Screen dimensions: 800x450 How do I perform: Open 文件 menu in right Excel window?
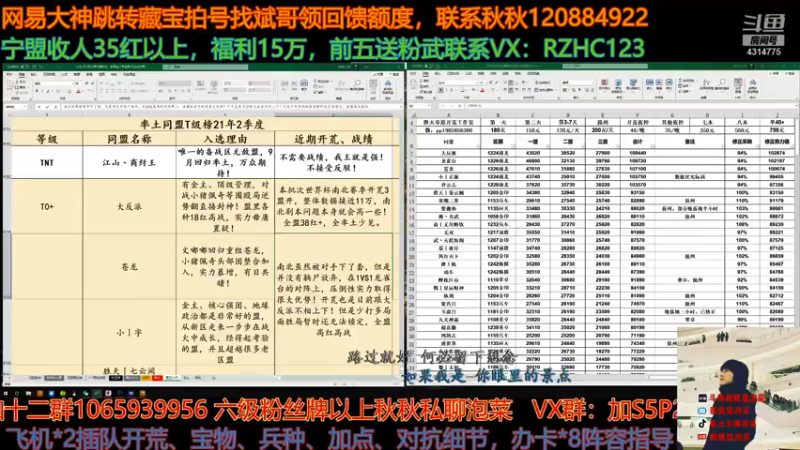click(414, 74)
